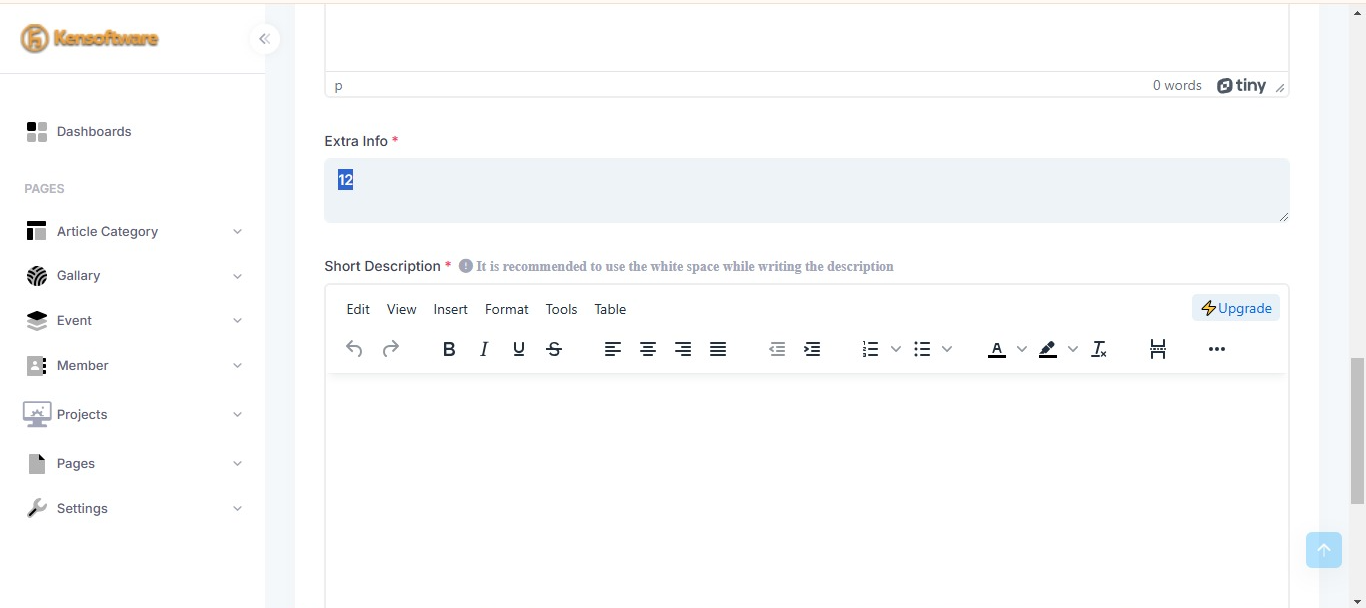Insert a page break
Image resolution: width=1366 pixels, height=608 pixels.
[x=1158, y=349]
